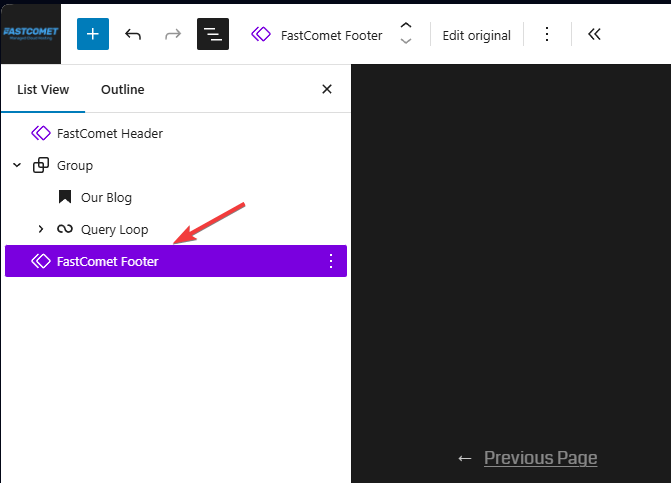The image size is (671, 483).
Task: Move the block down with the down chevron
Action: click(405, 42)
